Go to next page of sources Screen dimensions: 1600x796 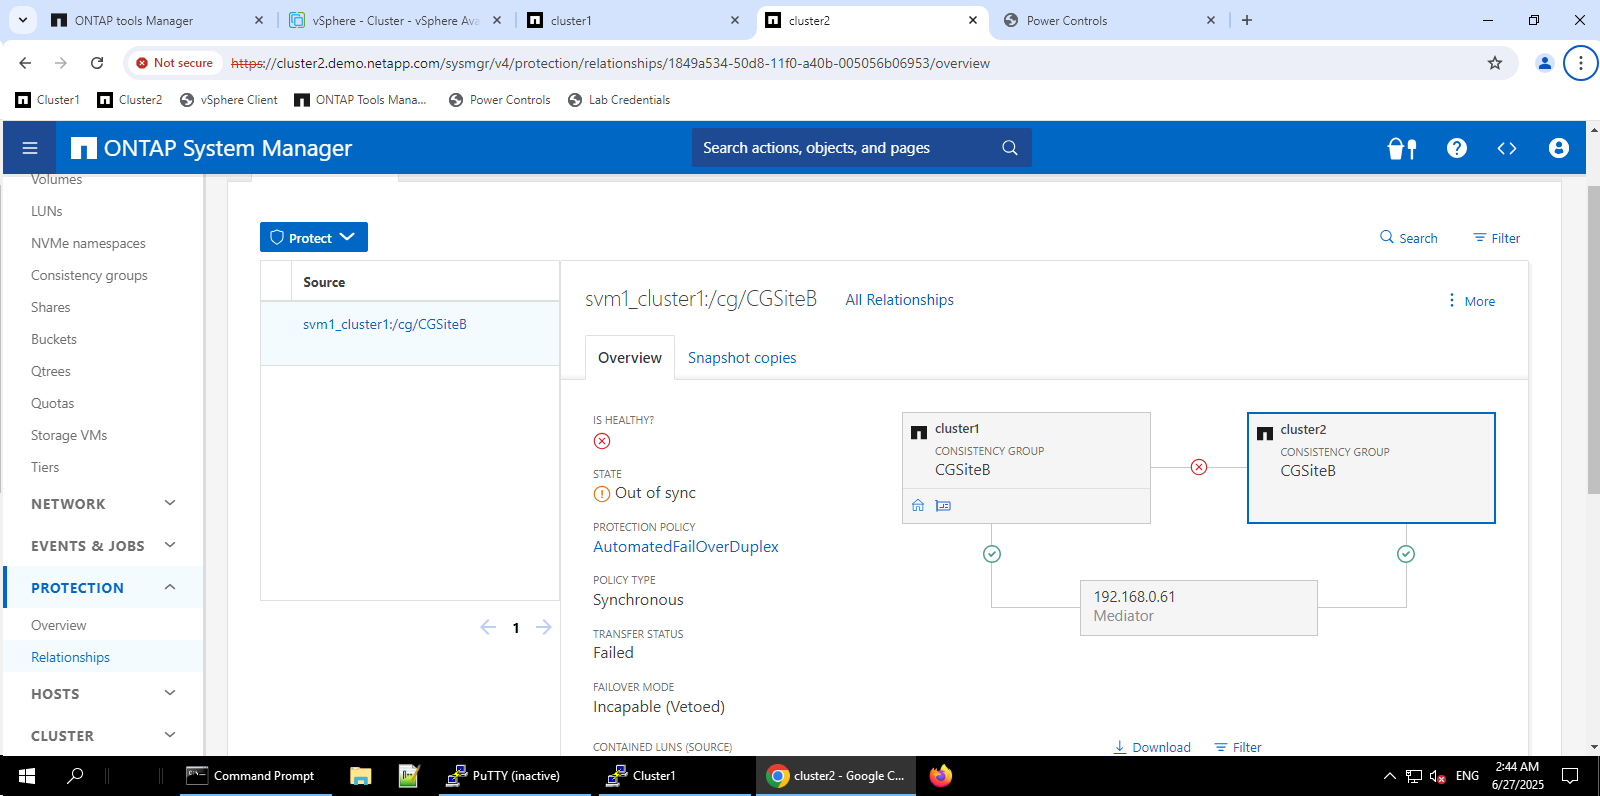pyautogui.click(x=544, y=627)
